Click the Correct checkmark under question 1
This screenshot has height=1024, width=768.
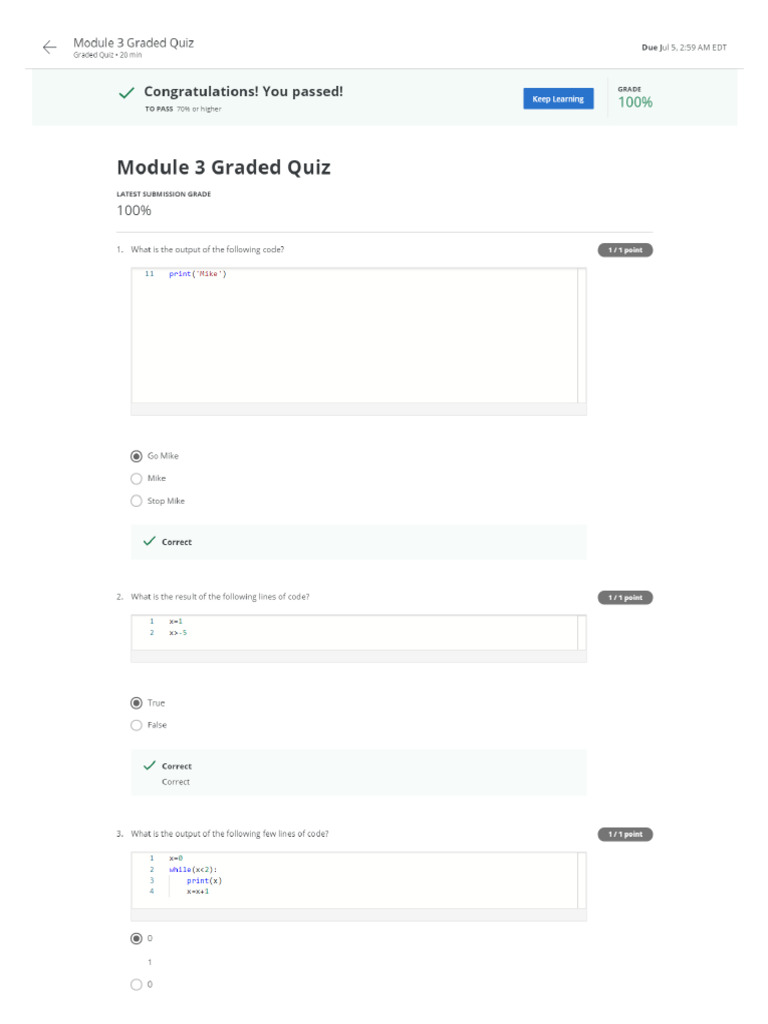click(150, 541)
